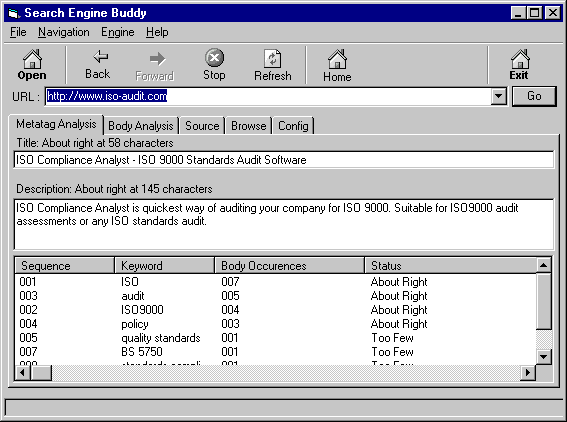The image size is (567, 422).
Task: Expand the URL history dropdown
Action: (499, 96)
